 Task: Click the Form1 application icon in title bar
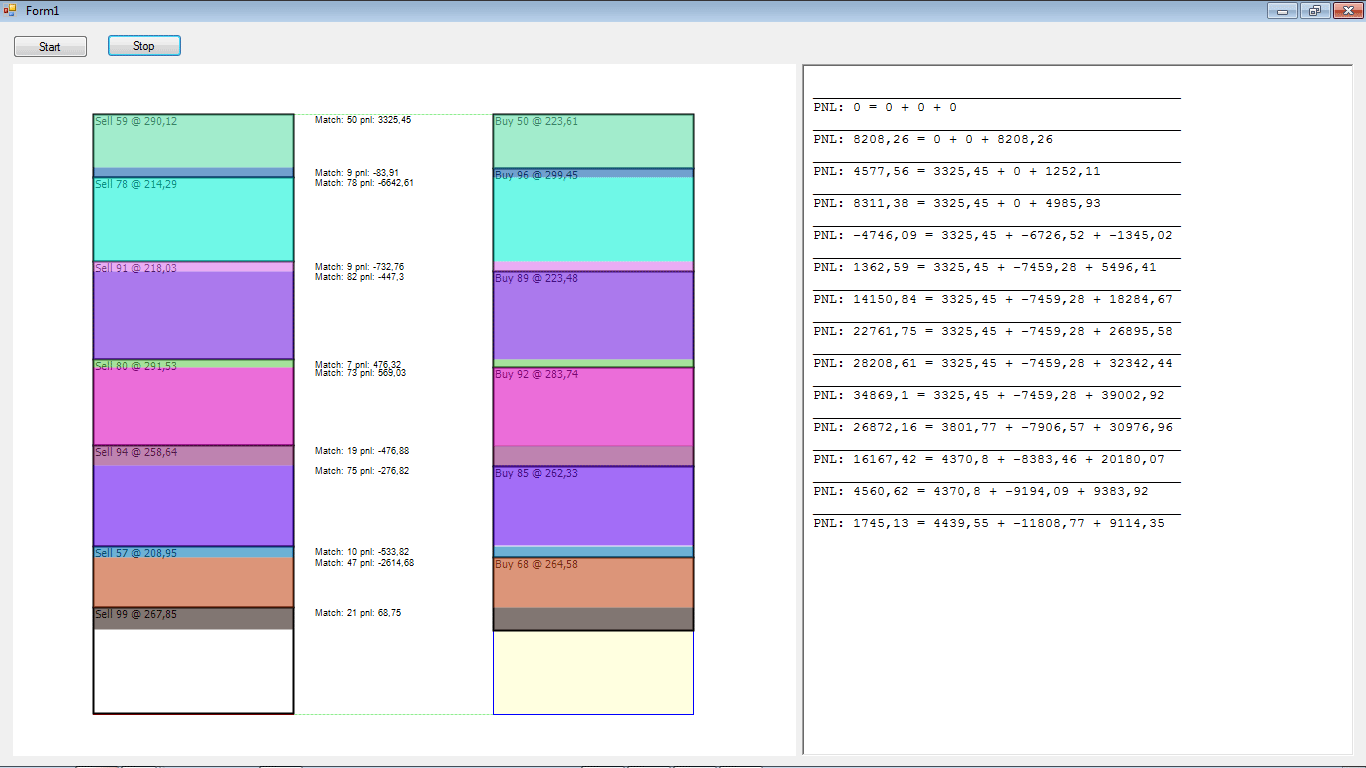tap(10, 10)
